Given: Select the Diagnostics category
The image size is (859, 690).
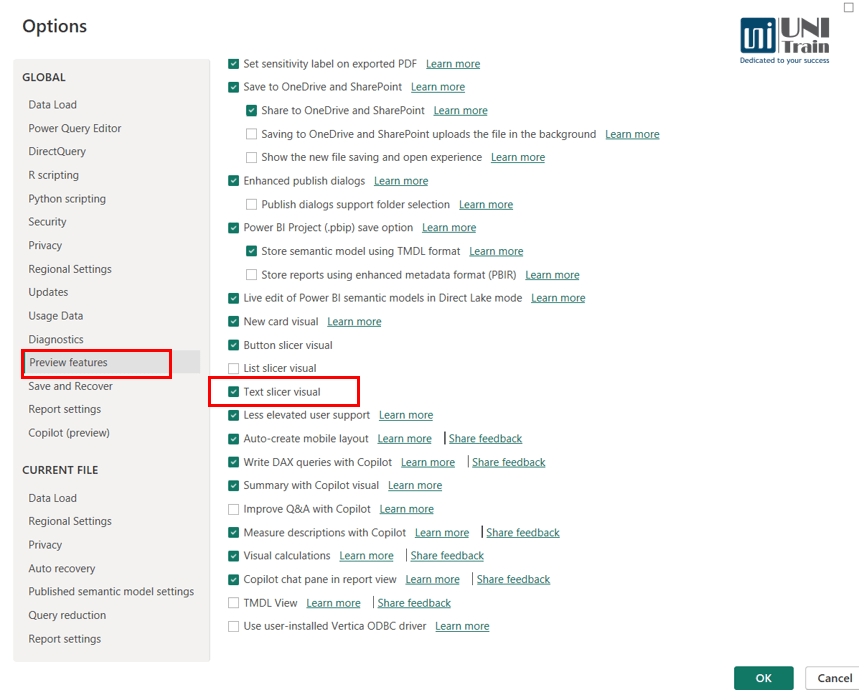Looking at the screenshot, I should pos(56,340).
